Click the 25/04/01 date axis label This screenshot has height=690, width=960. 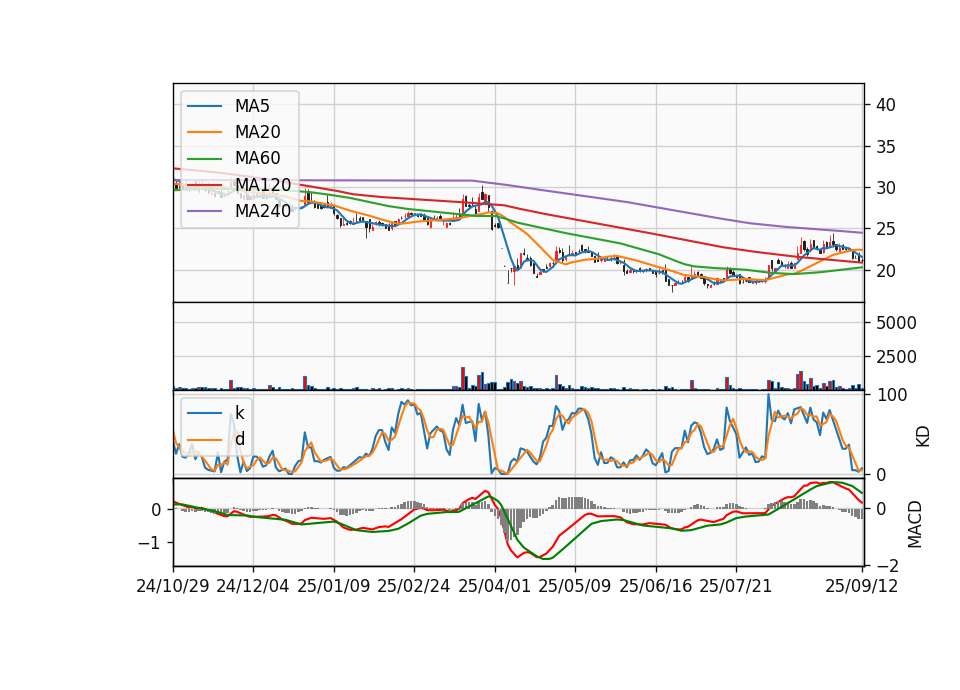495,586
